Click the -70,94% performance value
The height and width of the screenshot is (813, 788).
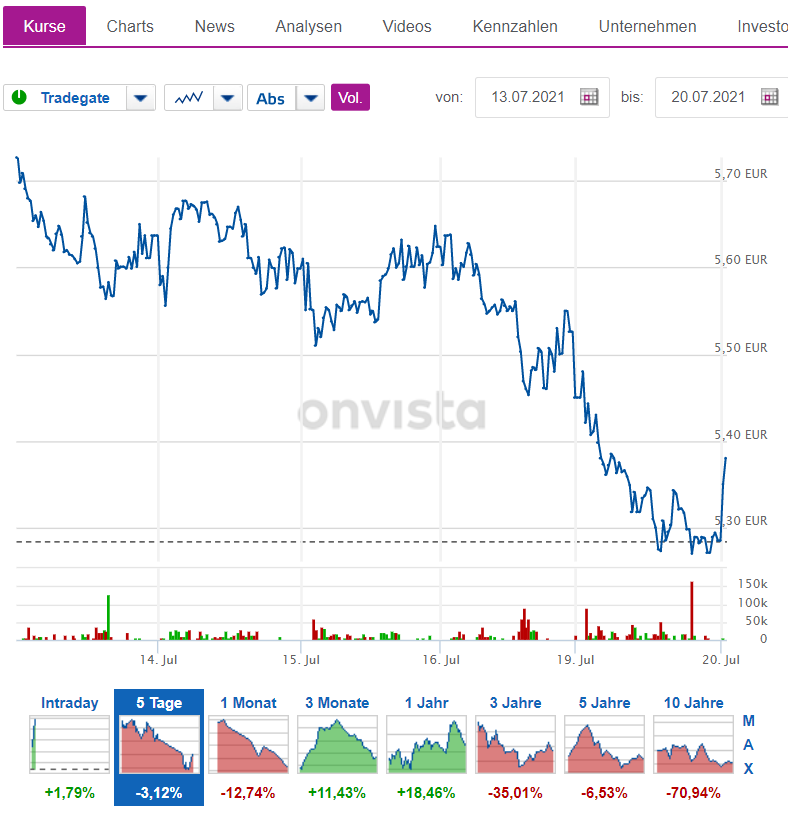click(x=693, y=793)
